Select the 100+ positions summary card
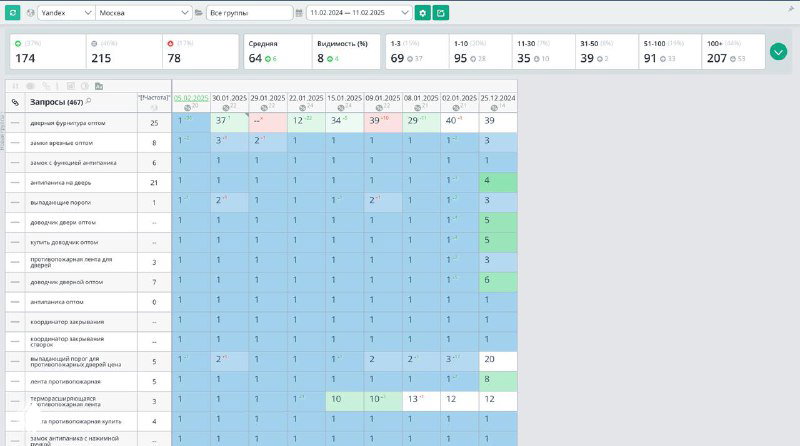The width and height of the screenshot is (800, 446). pos(734,52)
